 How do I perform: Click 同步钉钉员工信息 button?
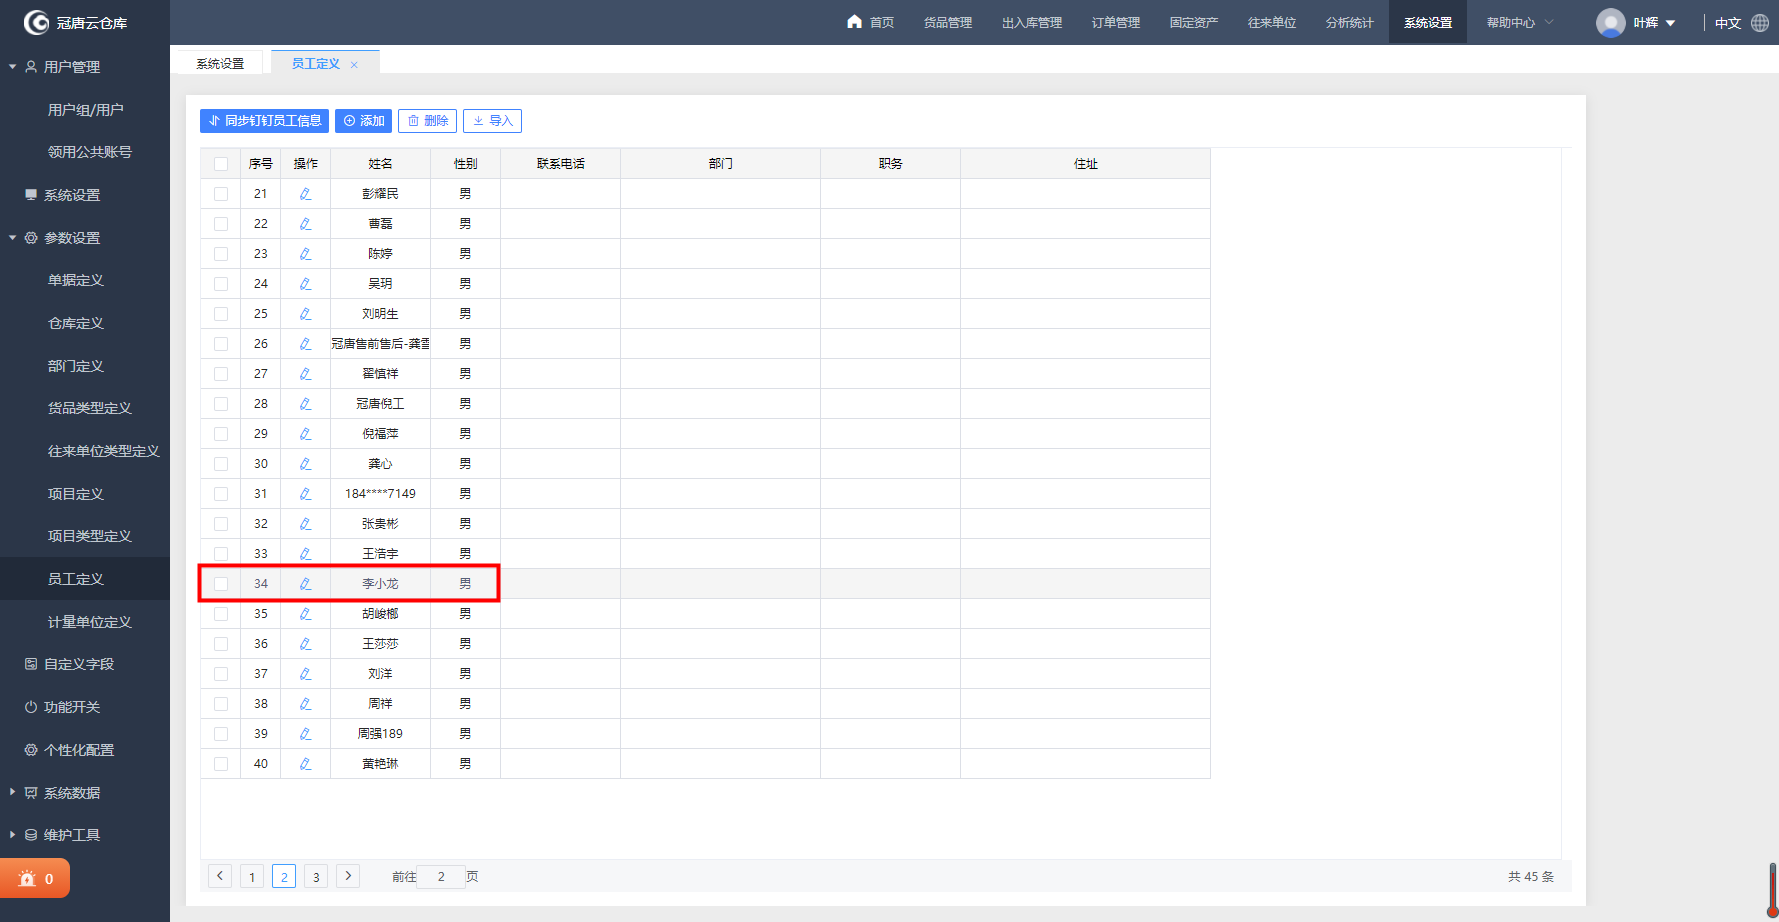[264, 121]
